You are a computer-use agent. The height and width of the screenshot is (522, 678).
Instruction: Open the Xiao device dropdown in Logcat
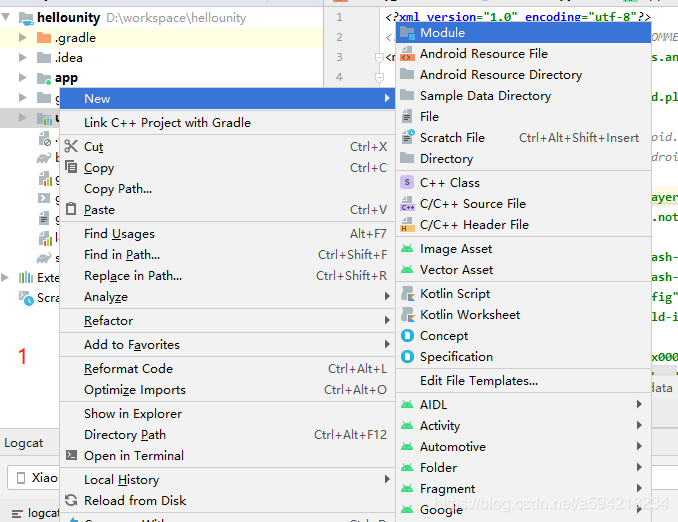pyautogui.click(x=33, y=477)
